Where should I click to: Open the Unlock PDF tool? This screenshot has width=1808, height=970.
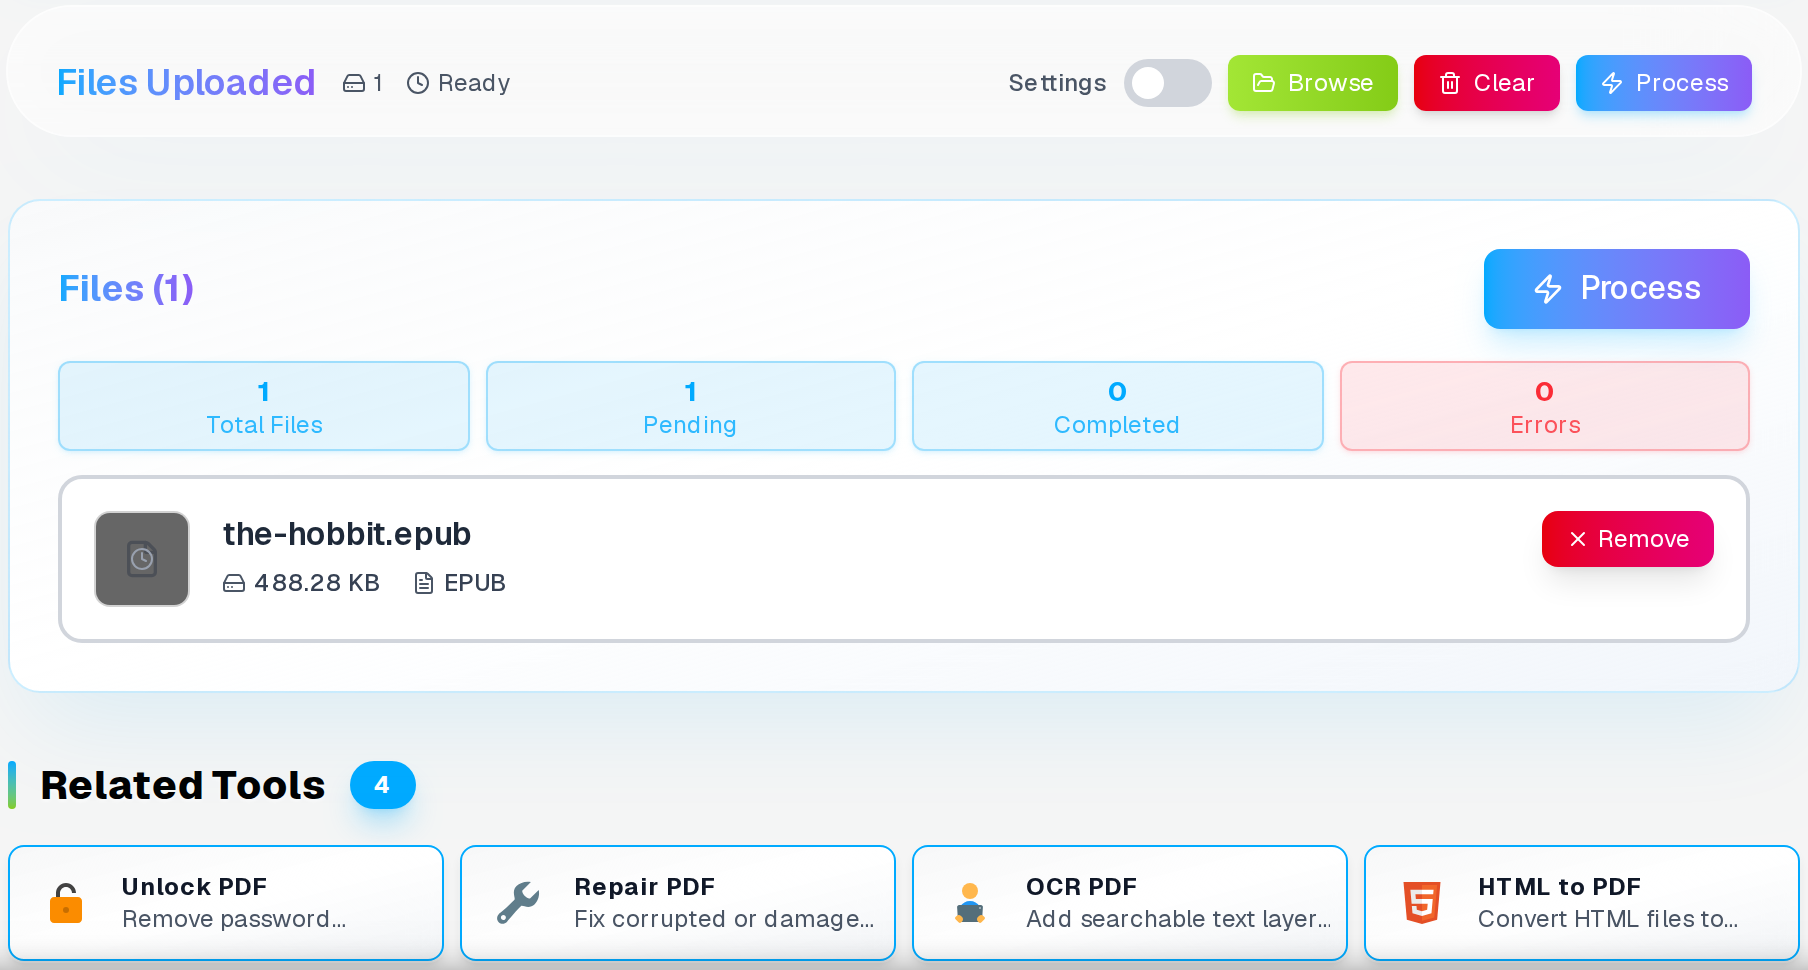(226, 903)
